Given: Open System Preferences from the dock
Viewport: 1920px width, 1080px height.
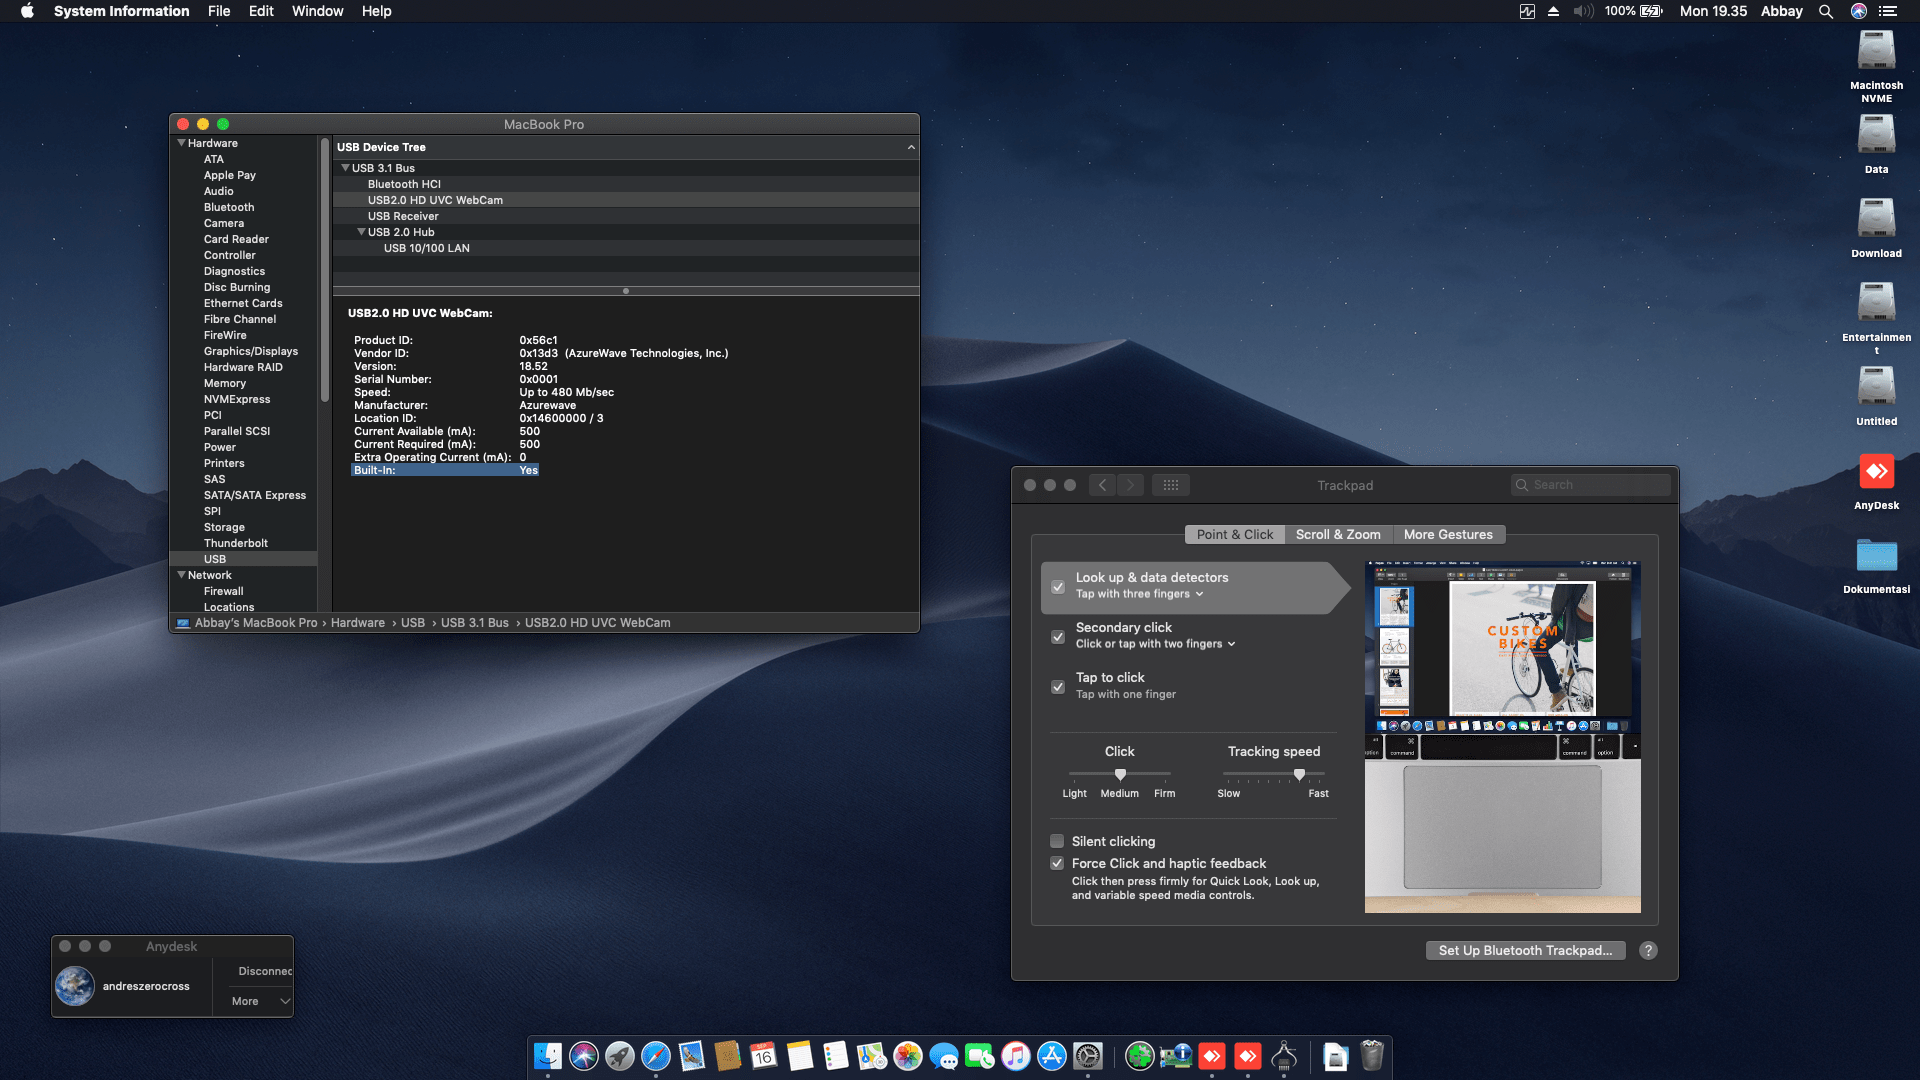Looking at the screenshot, I should (1088, 1056).
